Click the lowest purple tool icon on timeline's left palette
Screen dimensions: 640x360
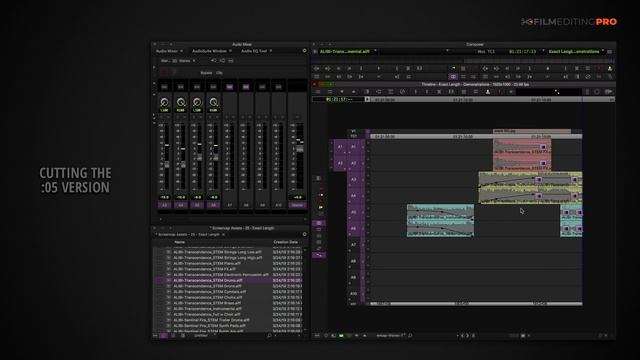(319, 255)
